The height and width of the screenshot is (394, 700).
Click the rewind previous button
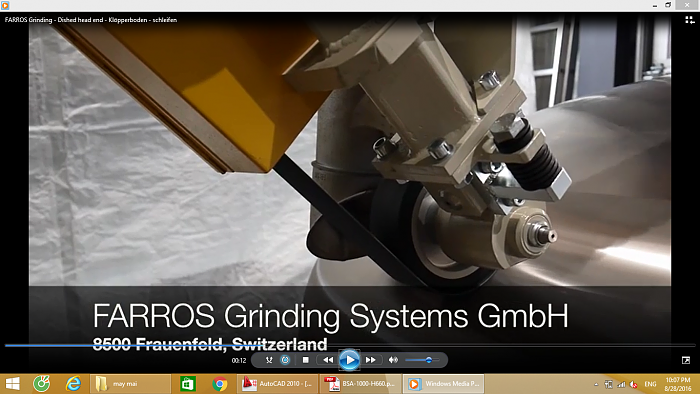point(328,360)
